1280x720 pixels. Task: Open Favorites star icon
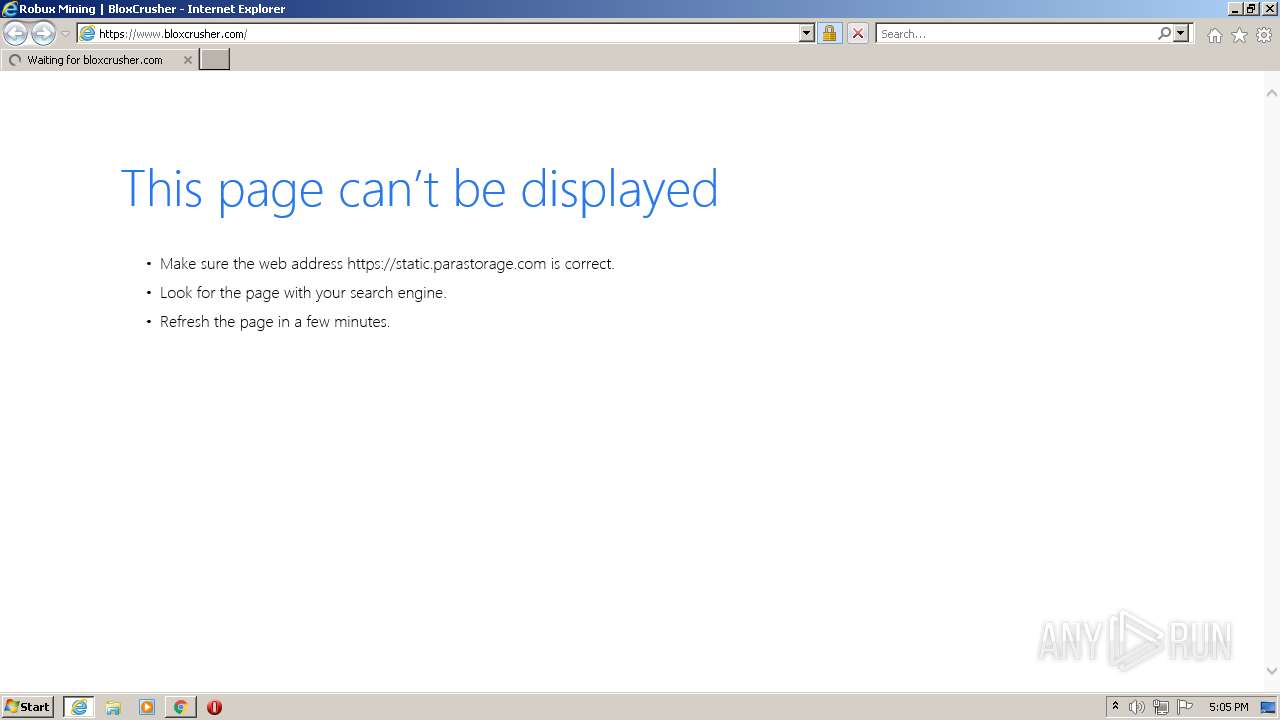click(x=1239, y=35)
